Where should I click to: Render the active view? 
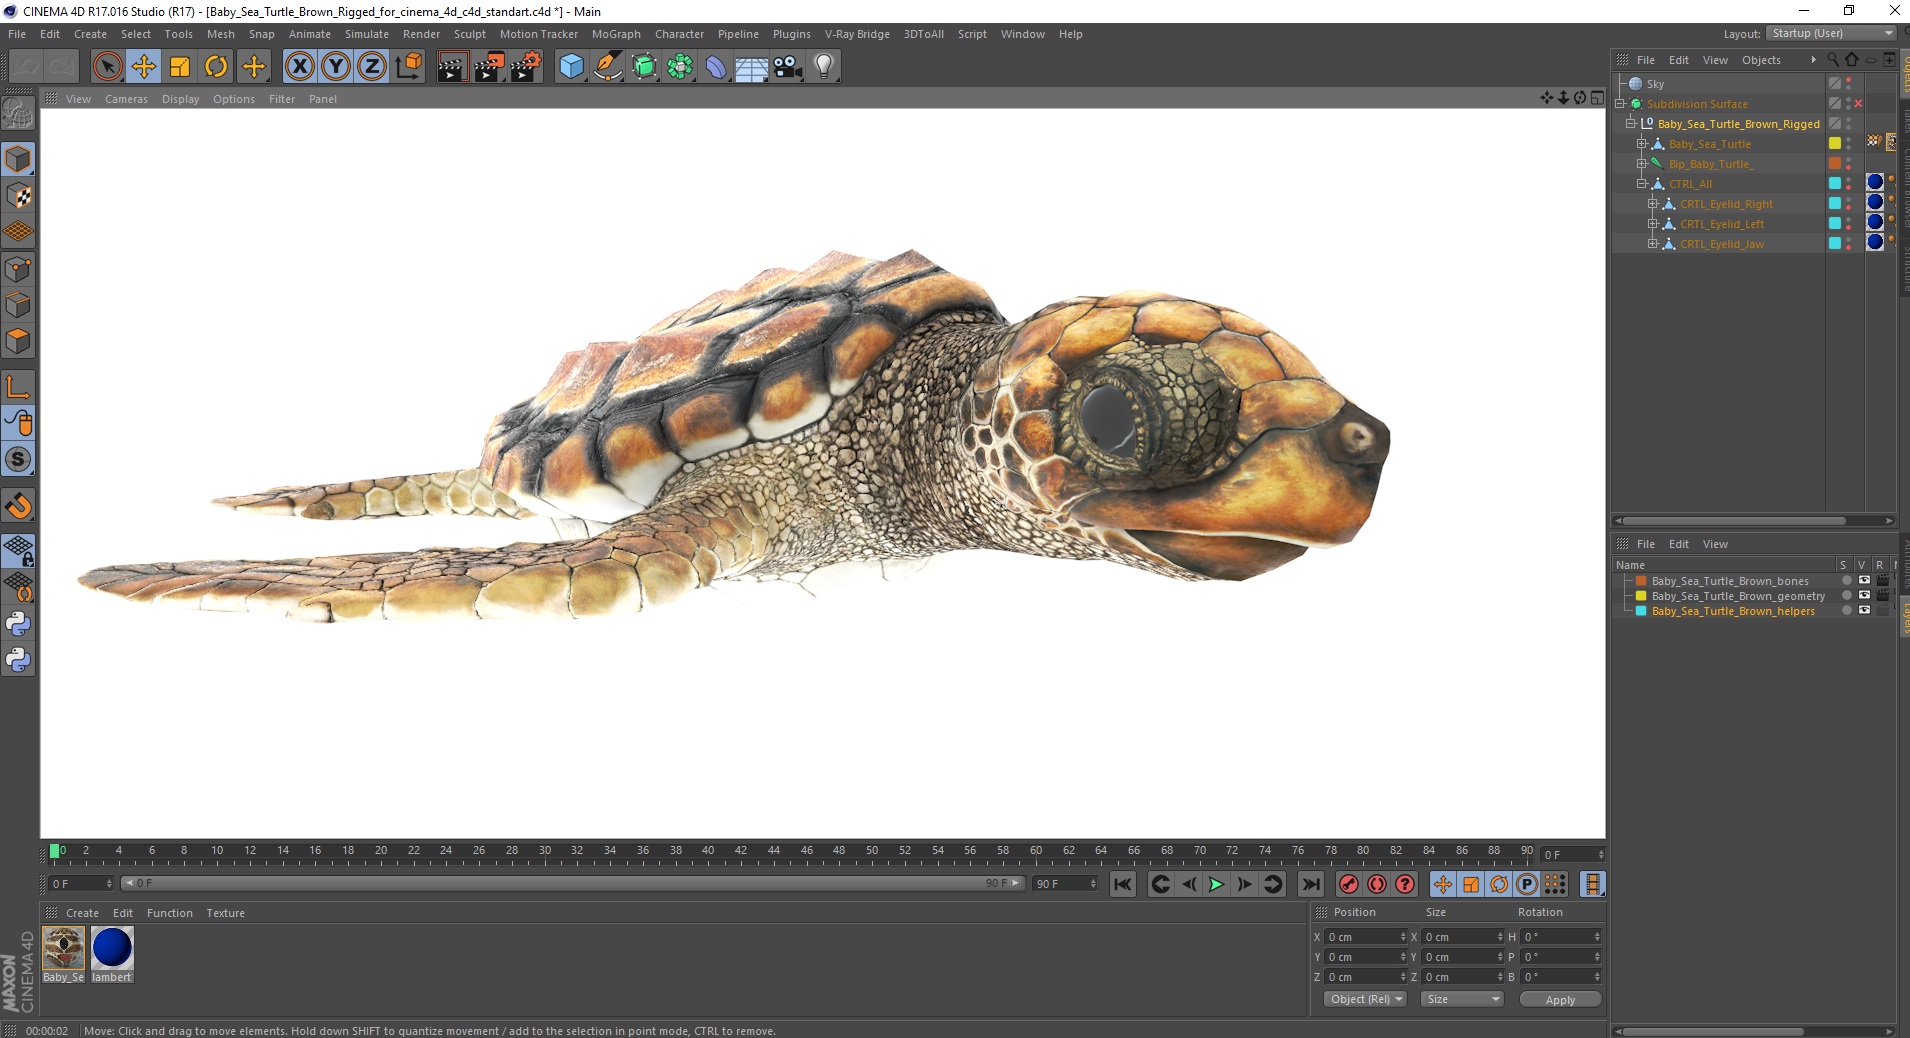pyautogui.click(x=452, y=67)
